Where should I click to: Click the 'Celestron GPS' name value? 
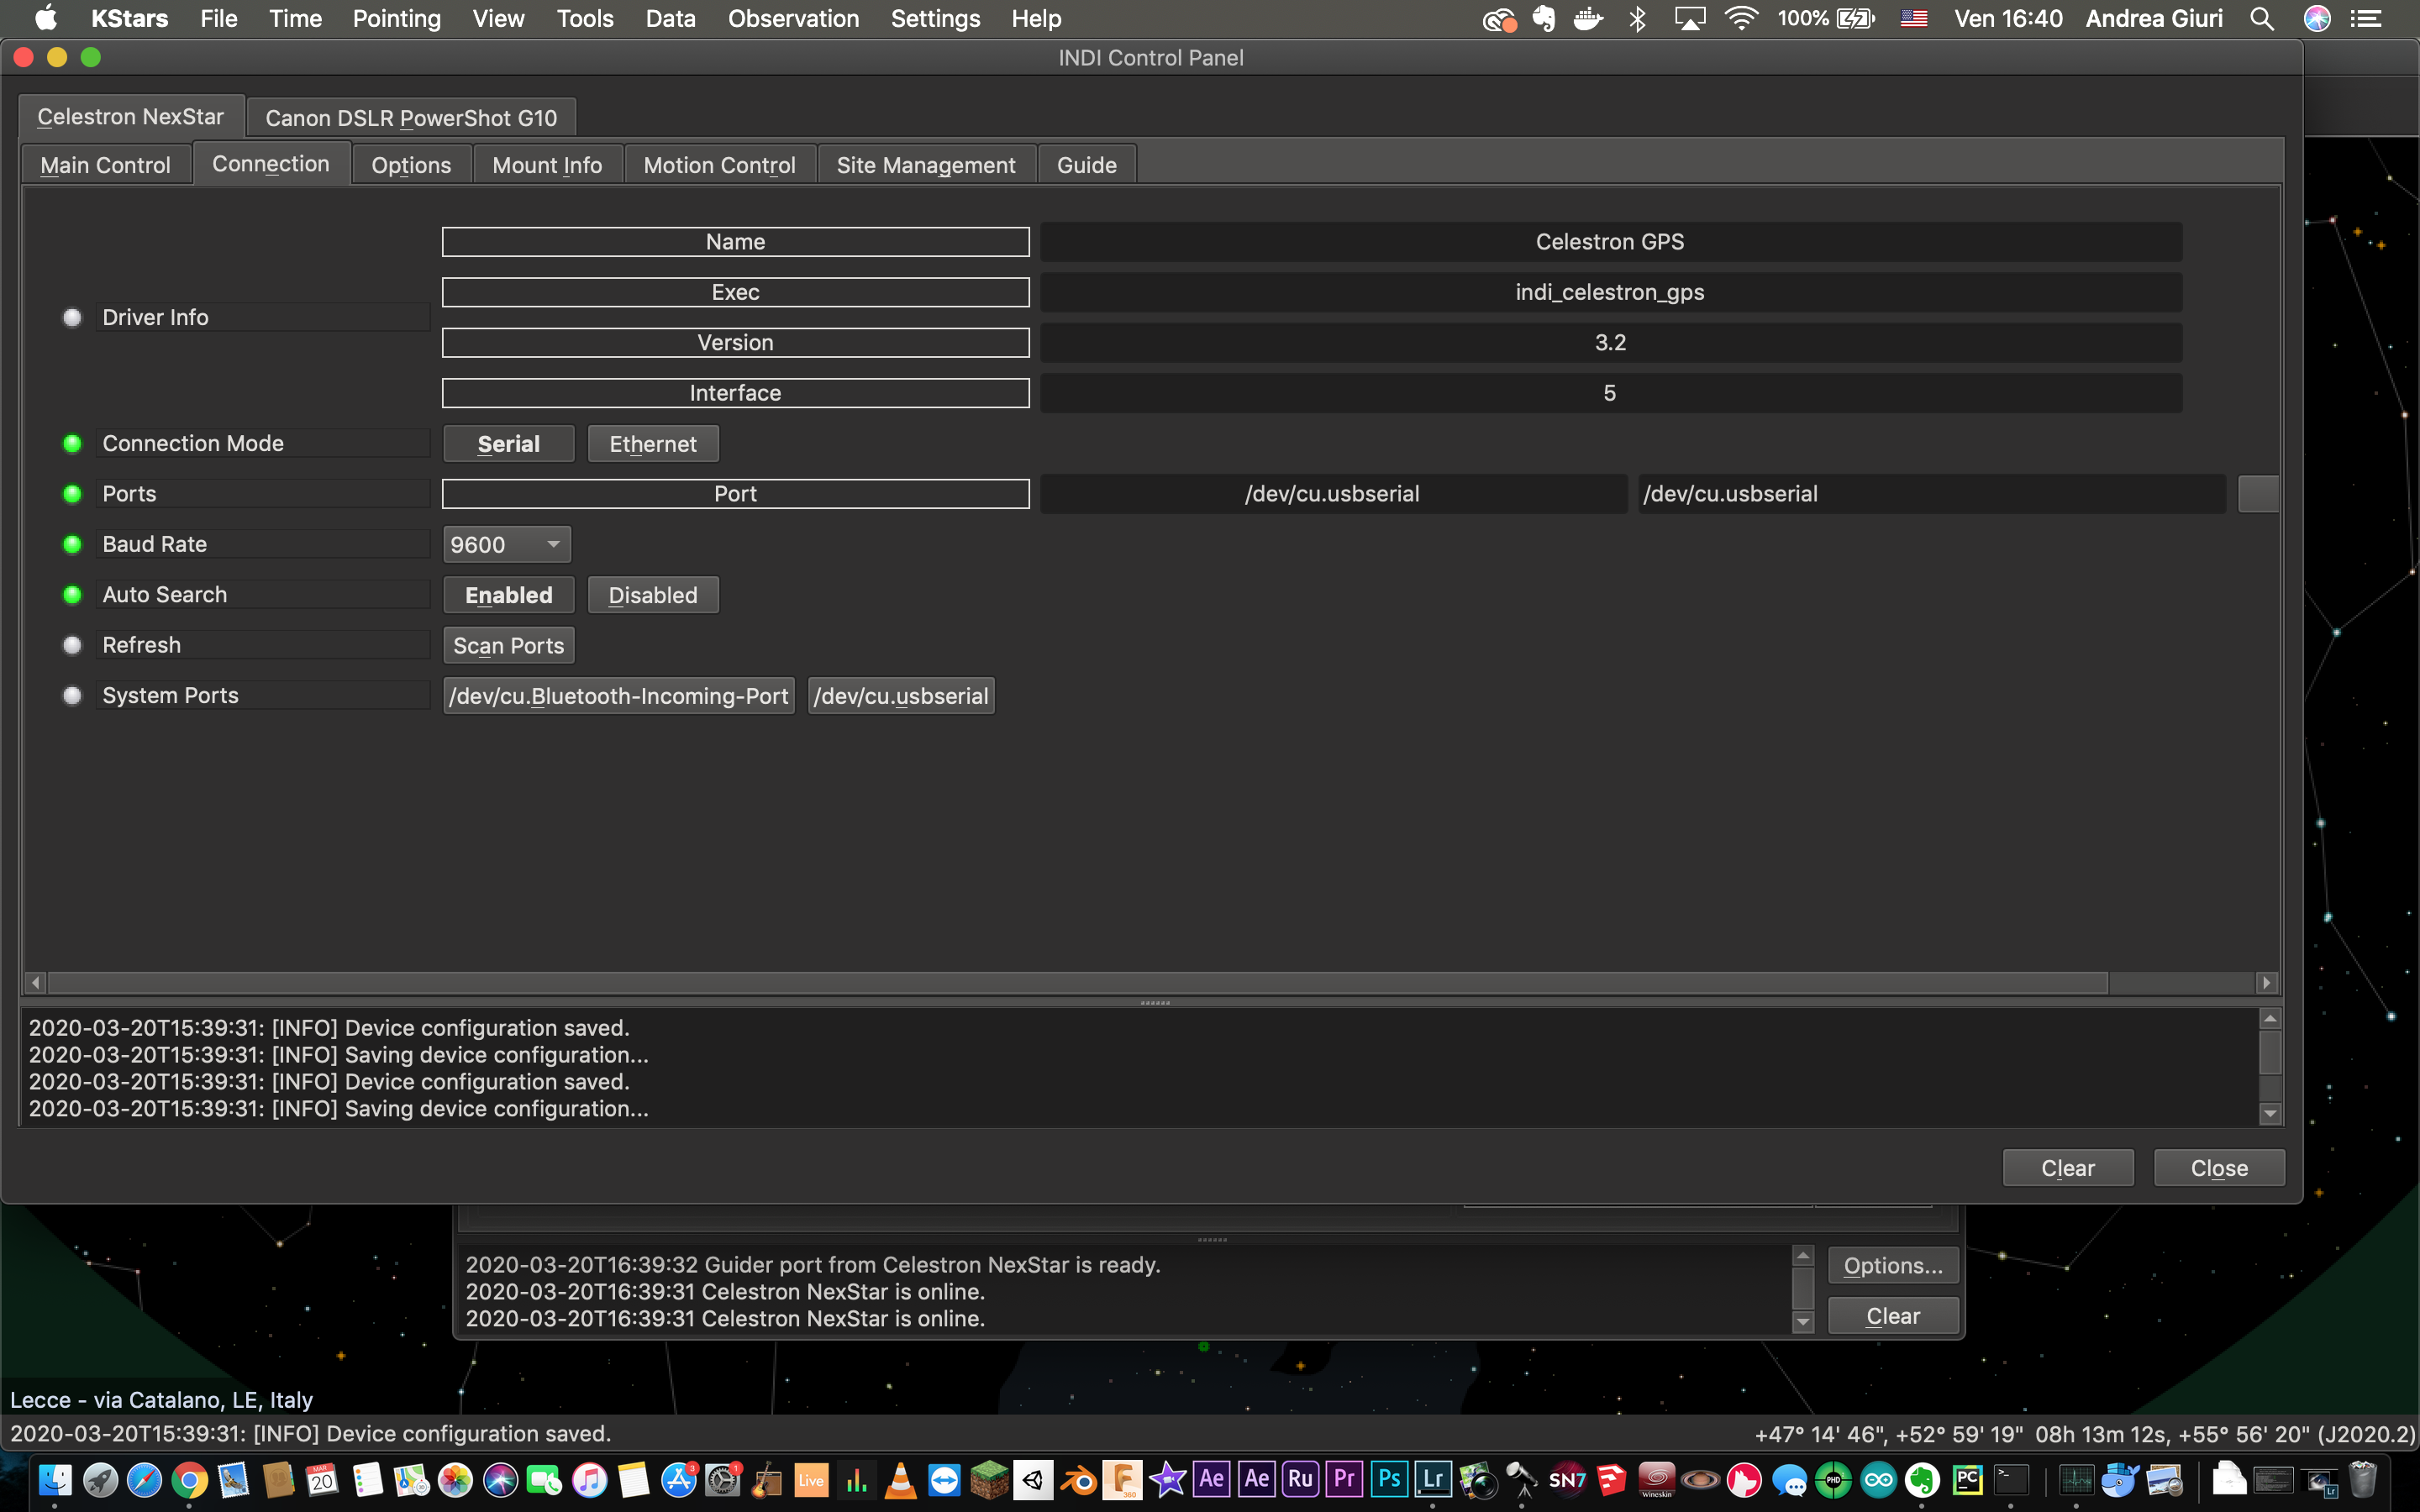tap(1610, 242)
